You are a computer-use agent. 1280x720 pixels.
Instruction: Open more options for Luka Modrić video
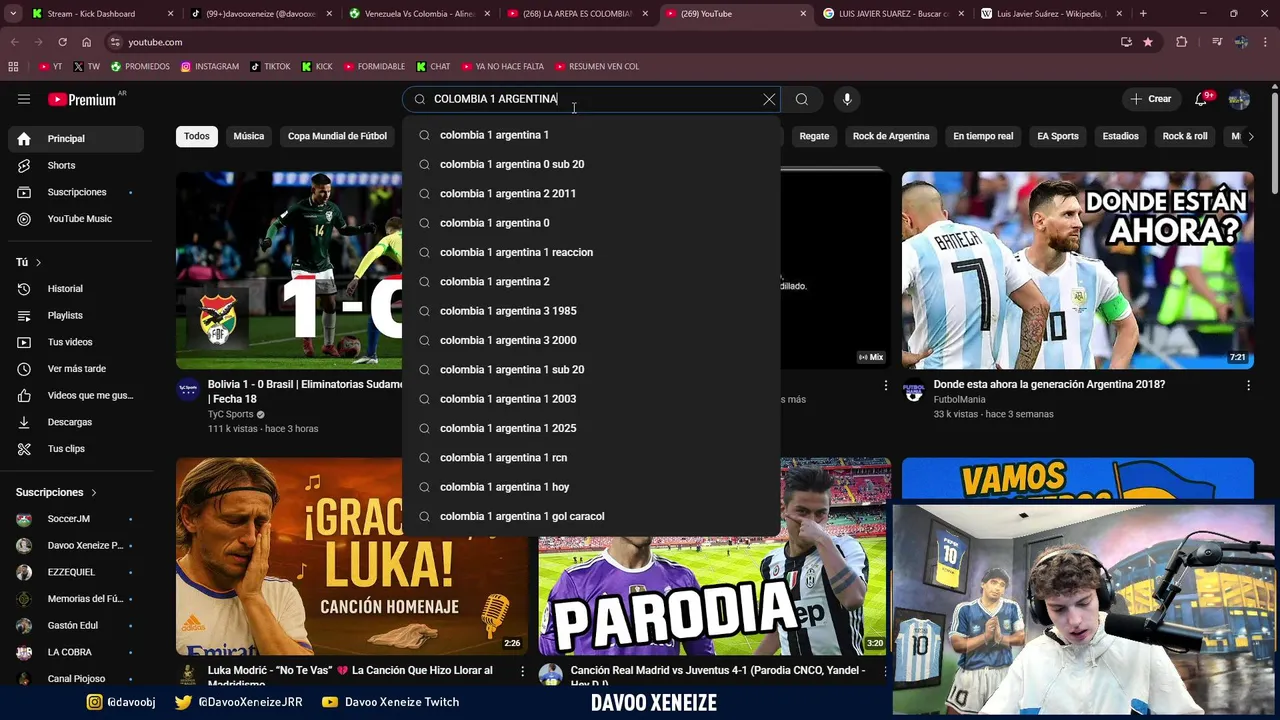[x=522, y=672]
